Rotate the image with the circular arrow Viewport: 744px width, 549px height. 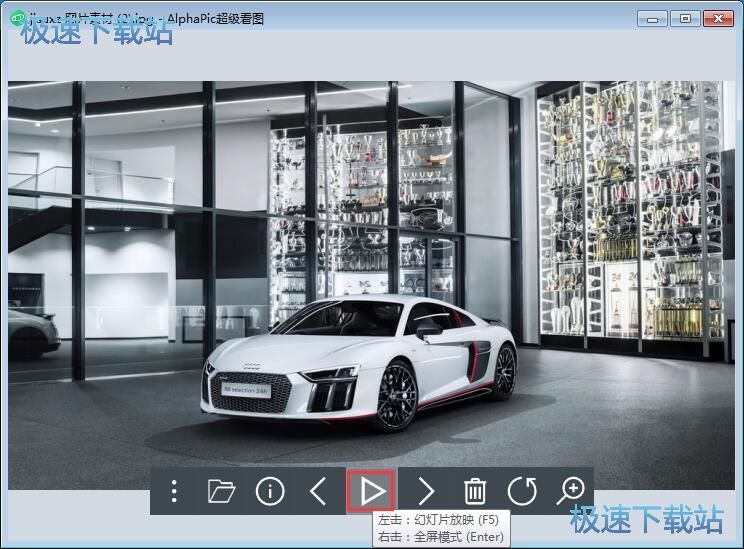click(x=522, y=491)
